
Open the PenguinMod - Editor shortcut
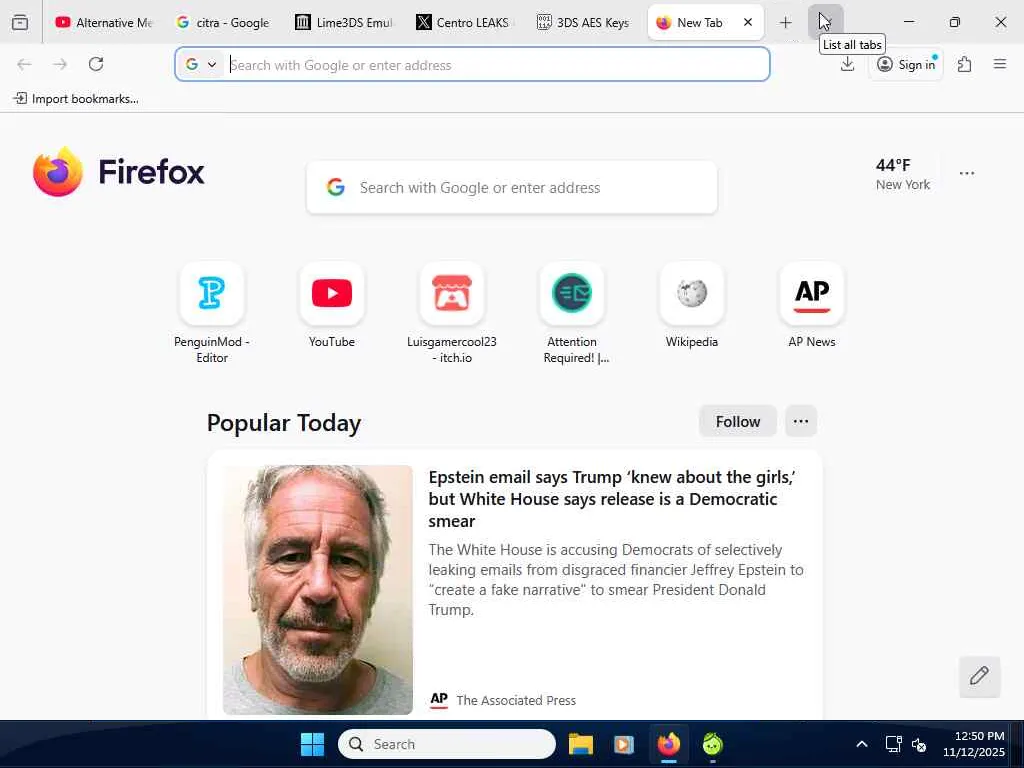212,313
